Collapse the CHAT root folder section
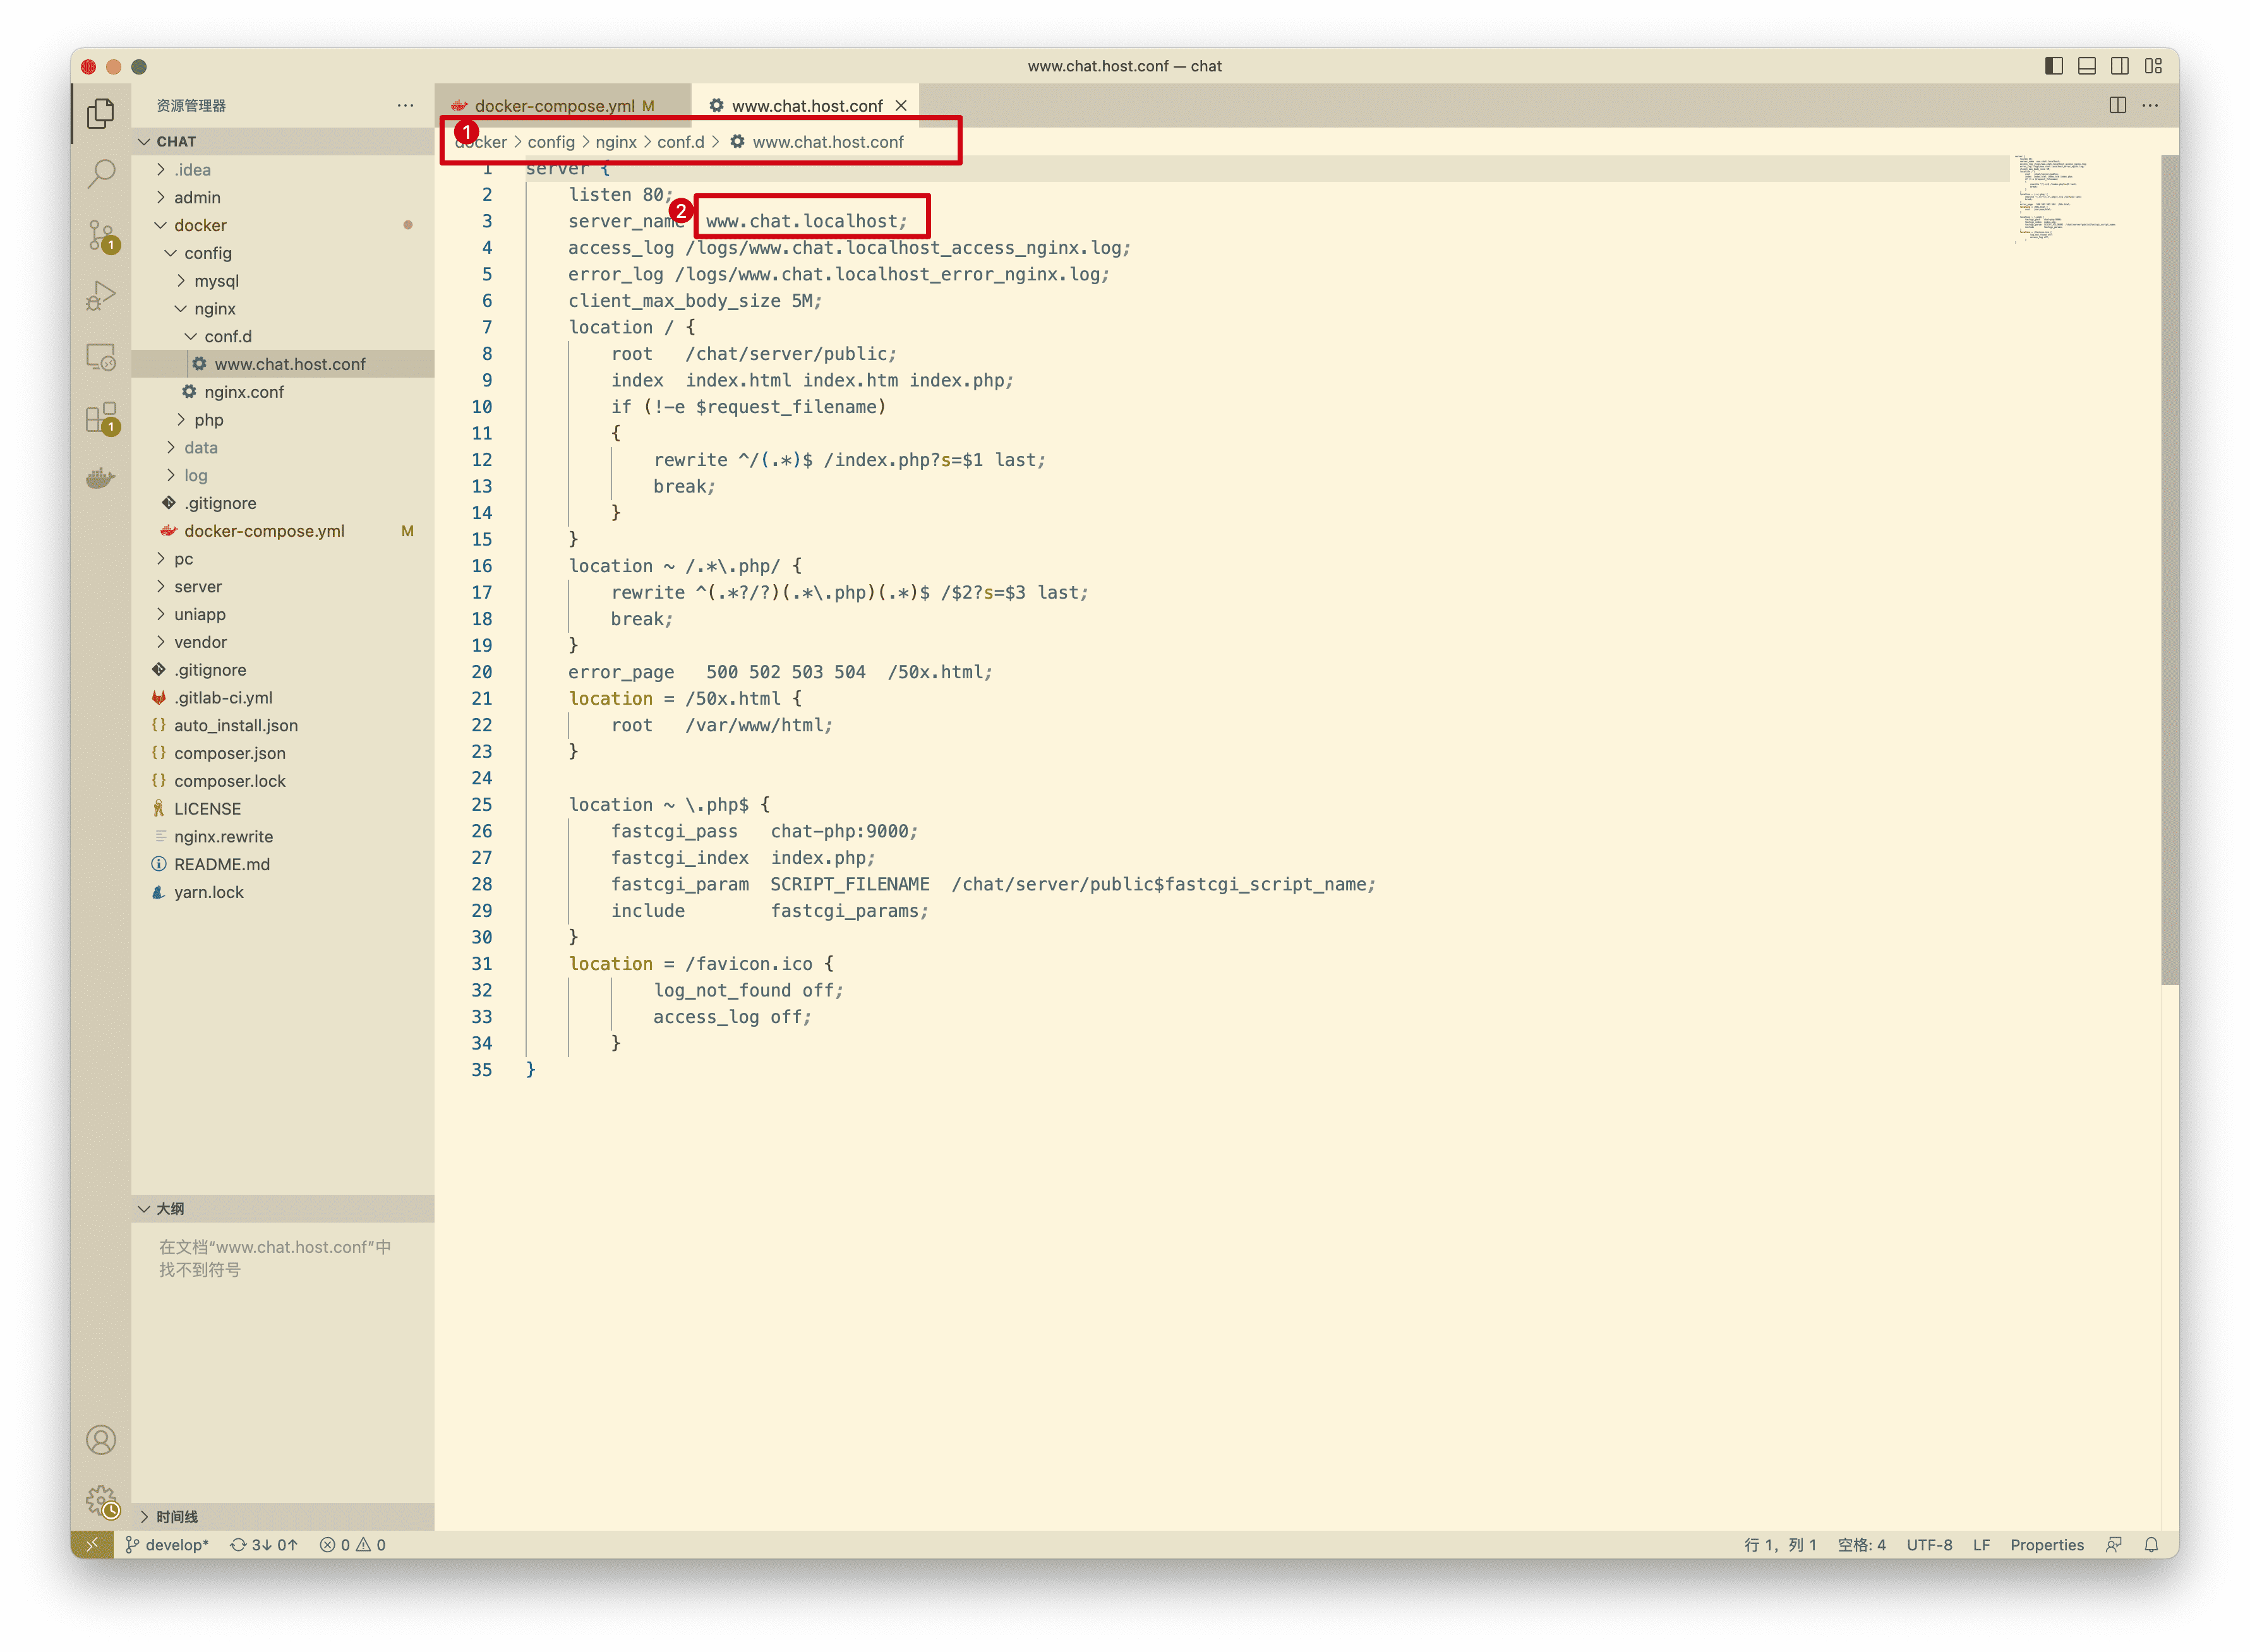Screen dimensions: 2250x1652 coord(283,141)
